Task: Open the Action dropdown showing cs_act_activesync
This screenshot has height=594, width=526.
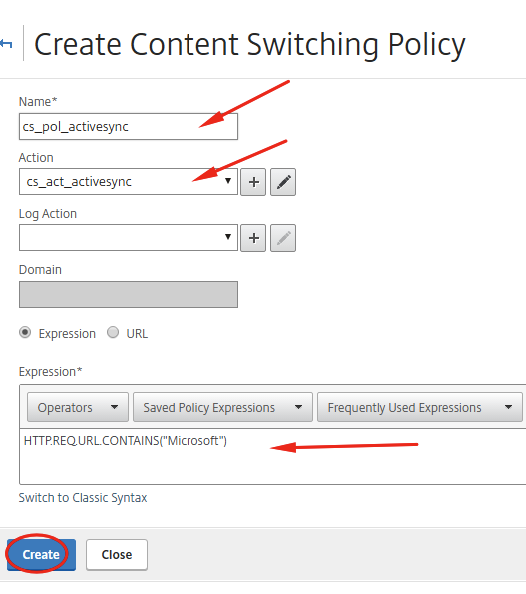Action: click(128, 182)
